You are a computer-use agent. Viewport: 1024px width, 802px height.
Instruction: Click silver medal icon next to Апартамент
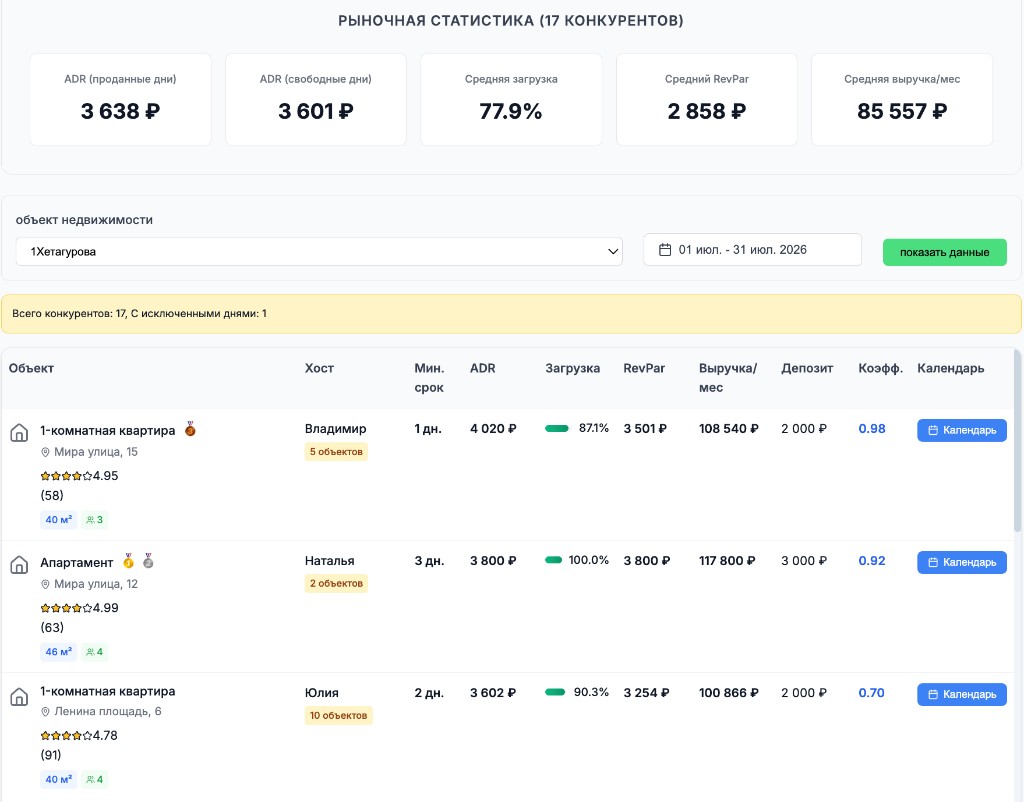(x=148, y=561)
